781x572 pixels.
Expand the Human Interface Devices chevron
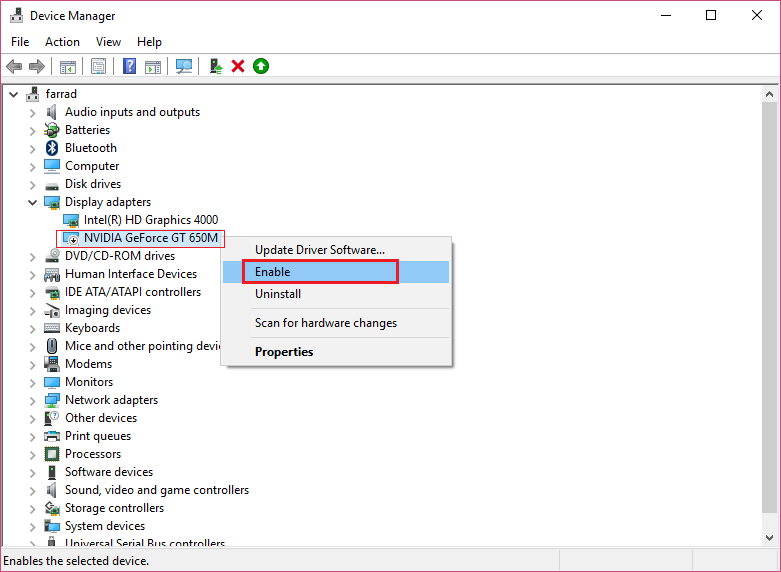33,275
